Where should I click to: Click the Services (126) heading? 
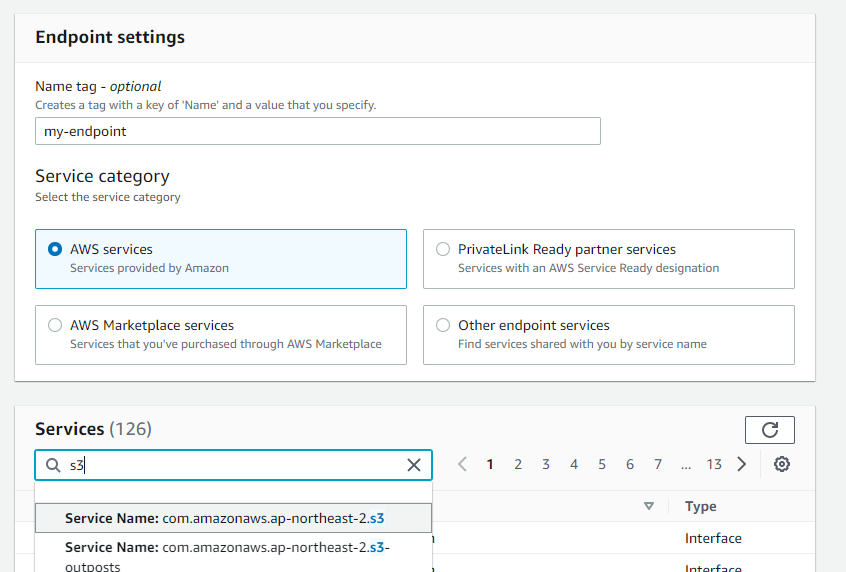click(x=93, y=429)
